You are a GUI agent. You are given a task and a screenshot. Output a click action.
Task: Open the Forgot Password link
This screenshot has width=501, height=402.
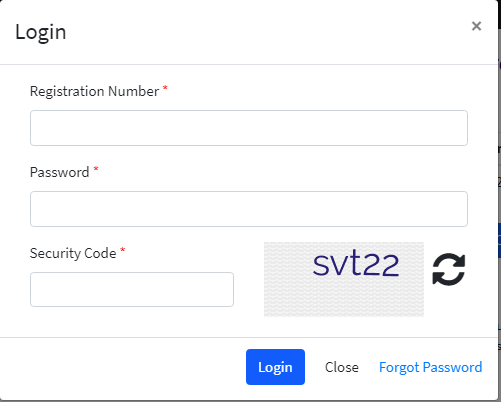click(x=430, y=367)
